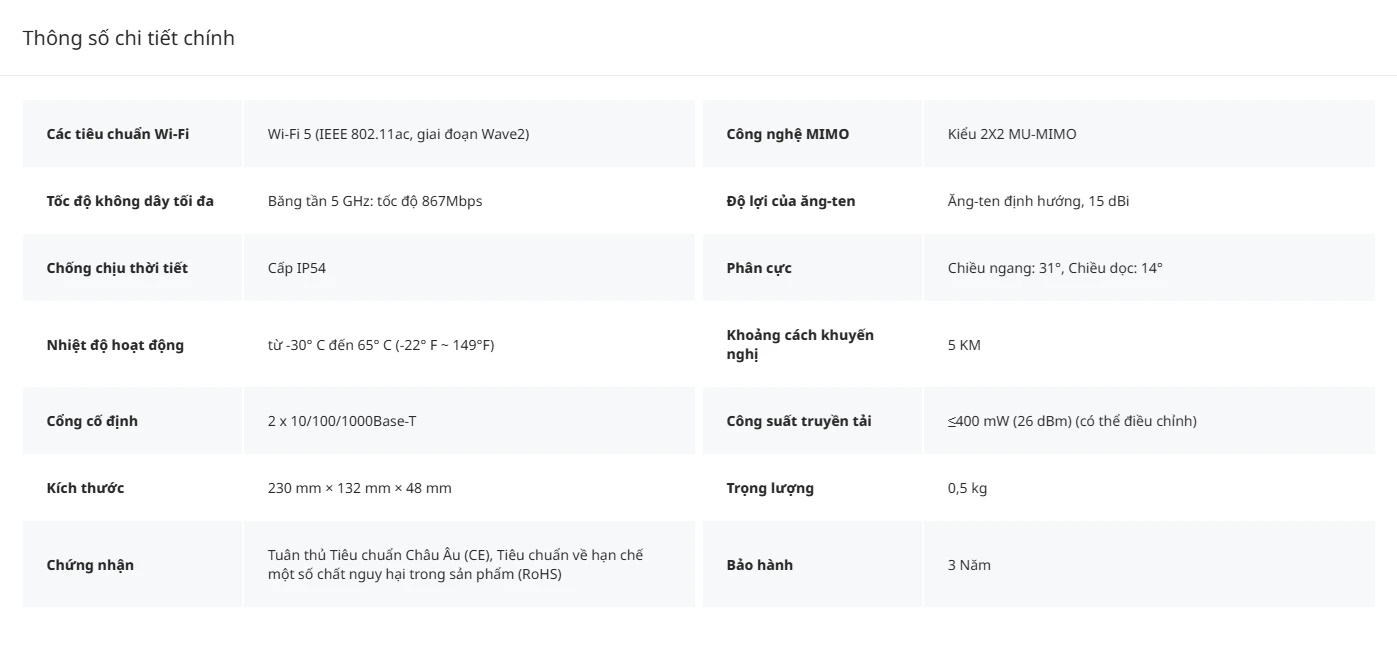Click the label "Khoảng cách khuyến nghị"
The image size is (1397, 670).
click(800, 345)
